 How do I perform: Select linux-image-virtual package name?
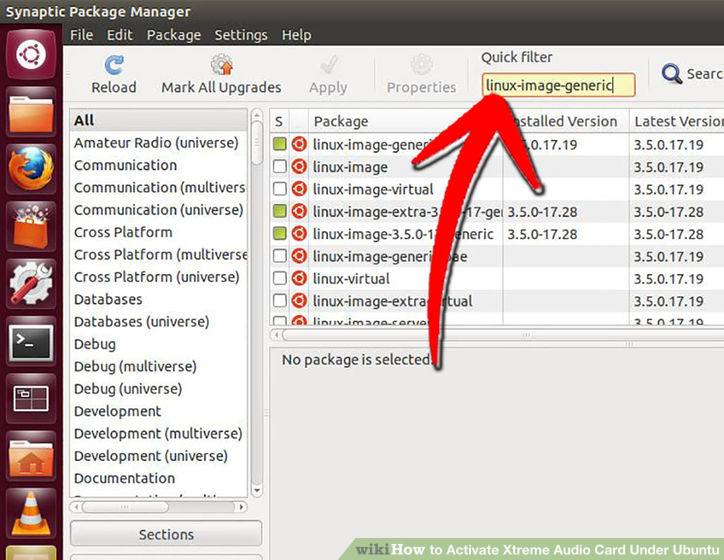pyautogui.click(x=373, y=189)
